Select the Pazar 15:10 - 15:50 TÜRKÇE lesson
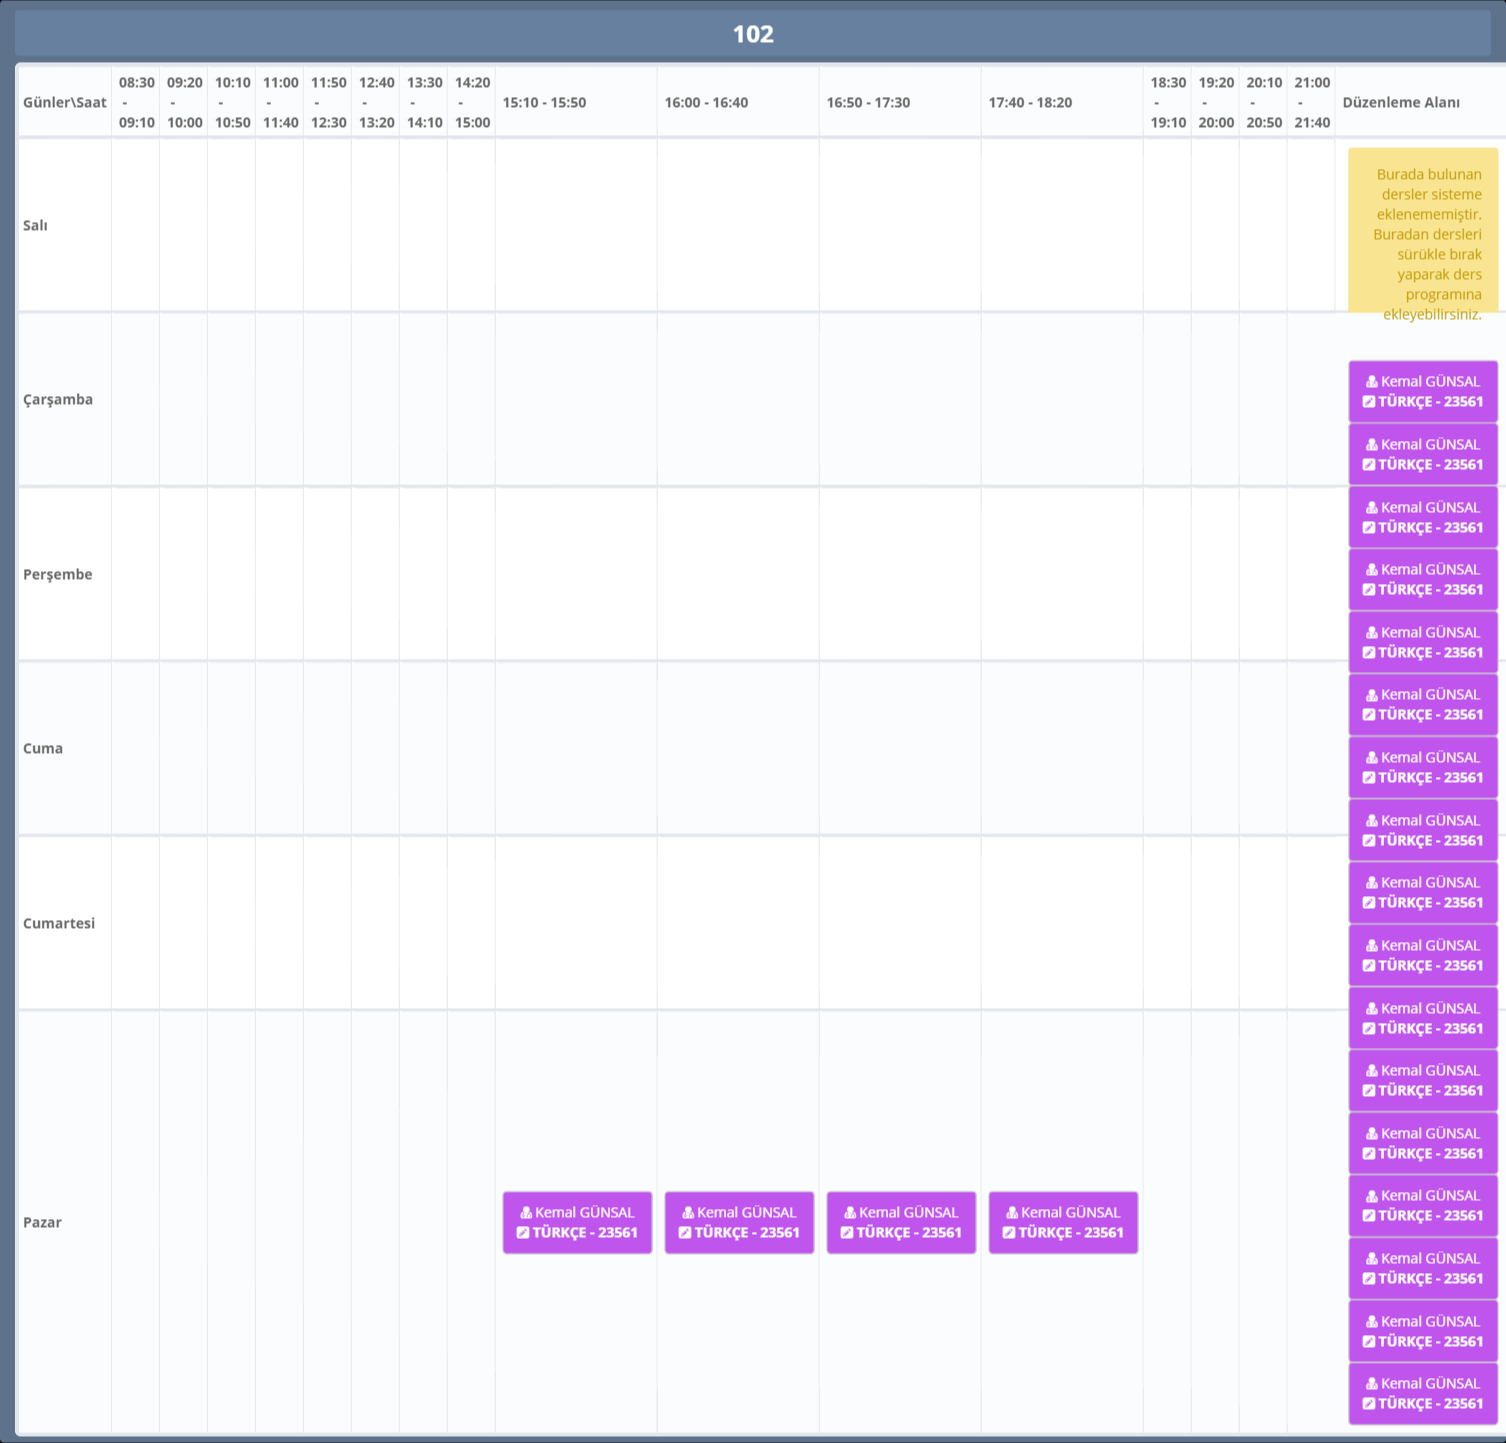The image size is (1506, 1443). pos(577,1222)
